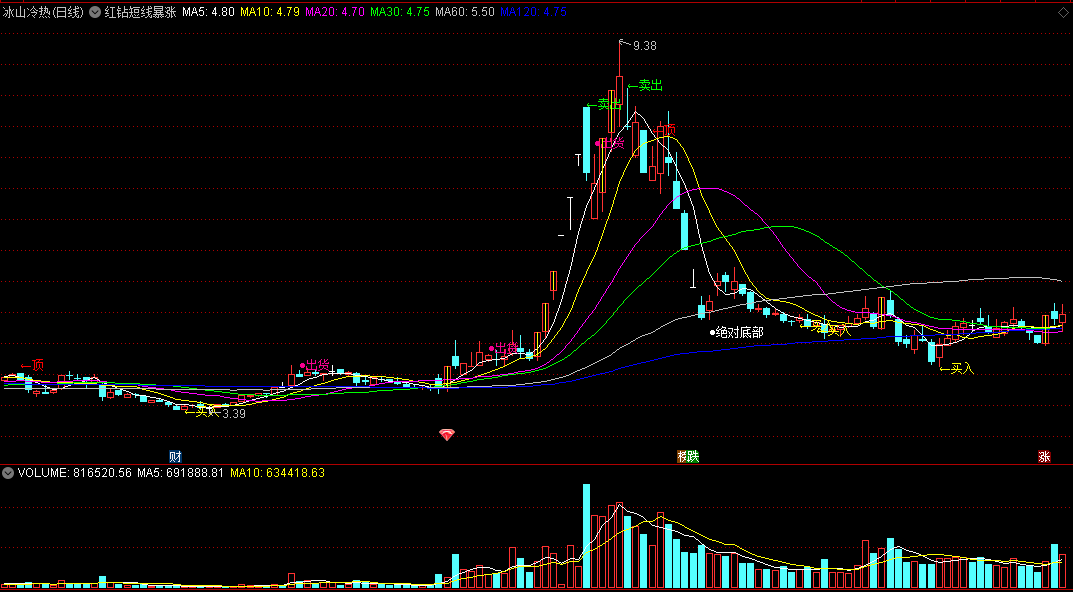Click the 移 event marker
Screen dimensions: 1073x592
682,456
